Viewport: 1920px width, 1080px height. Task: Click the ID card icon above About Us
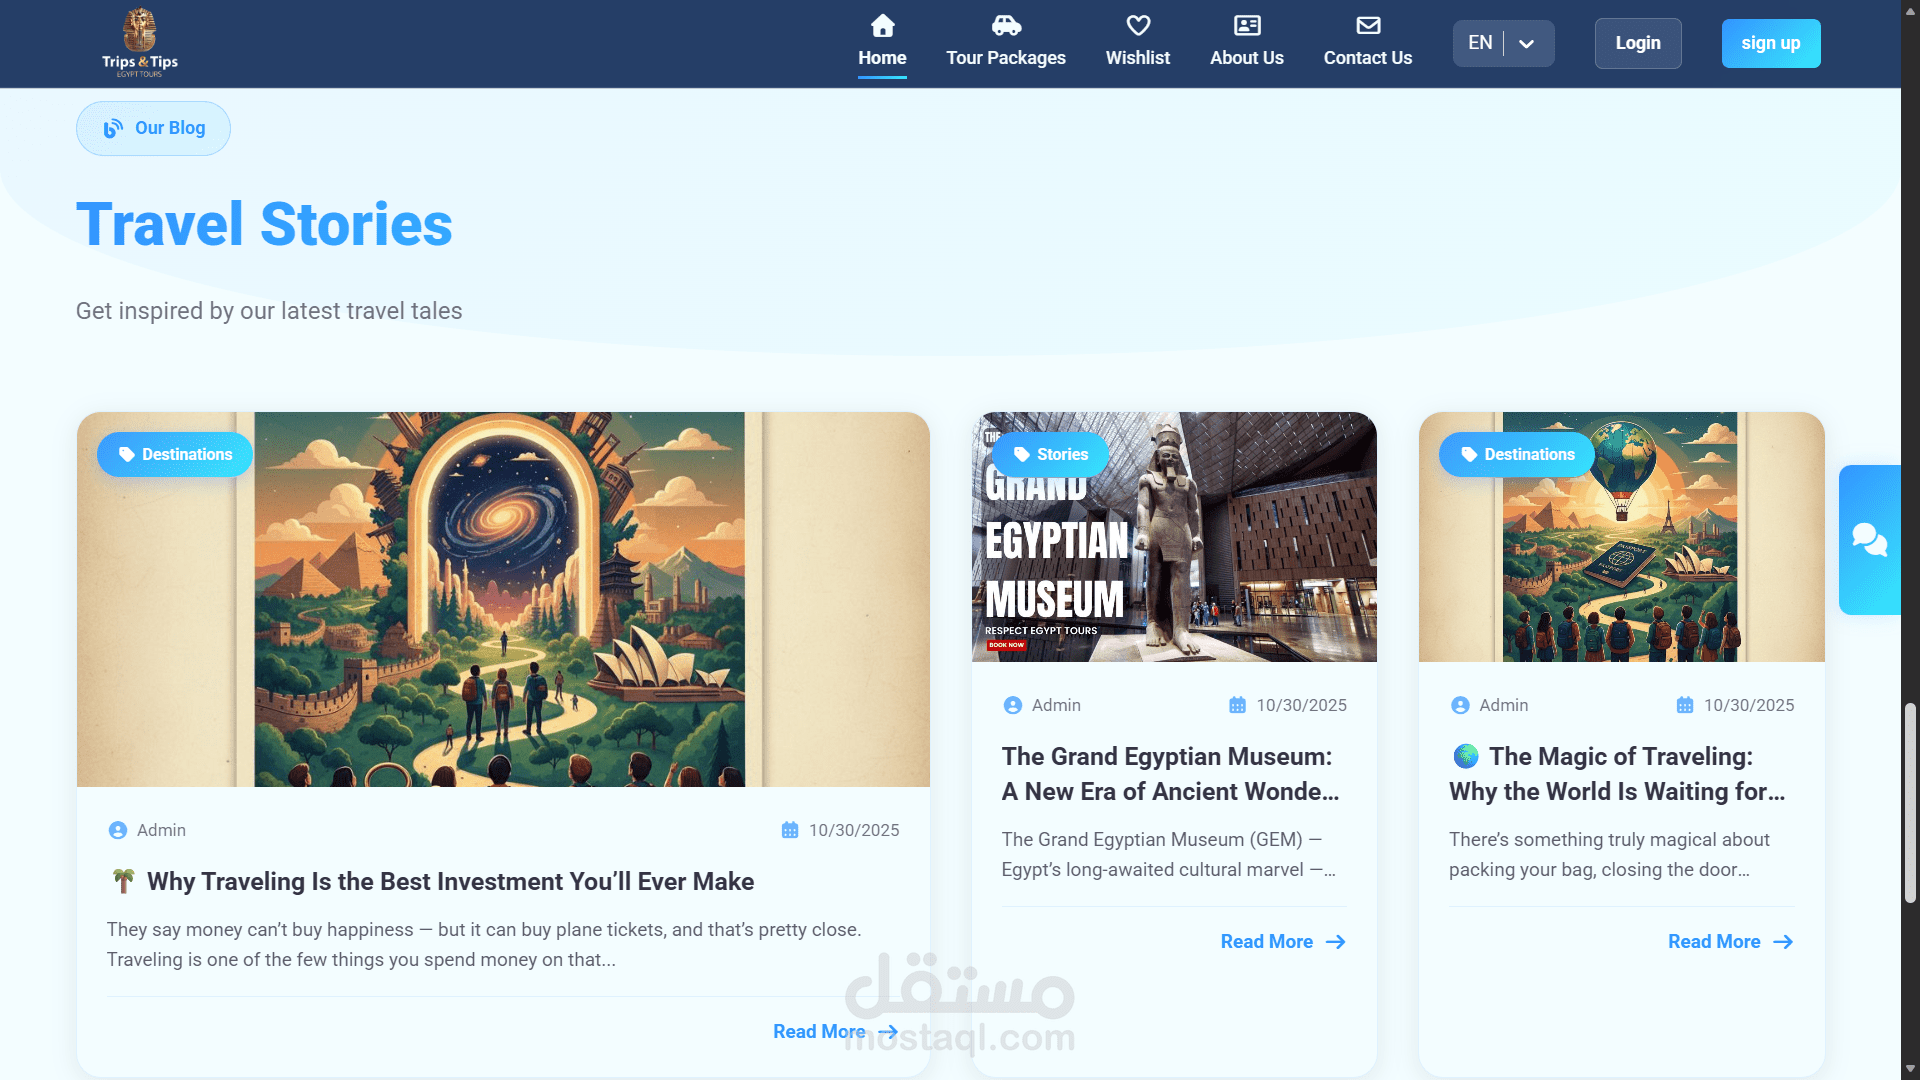(1247, 25)
